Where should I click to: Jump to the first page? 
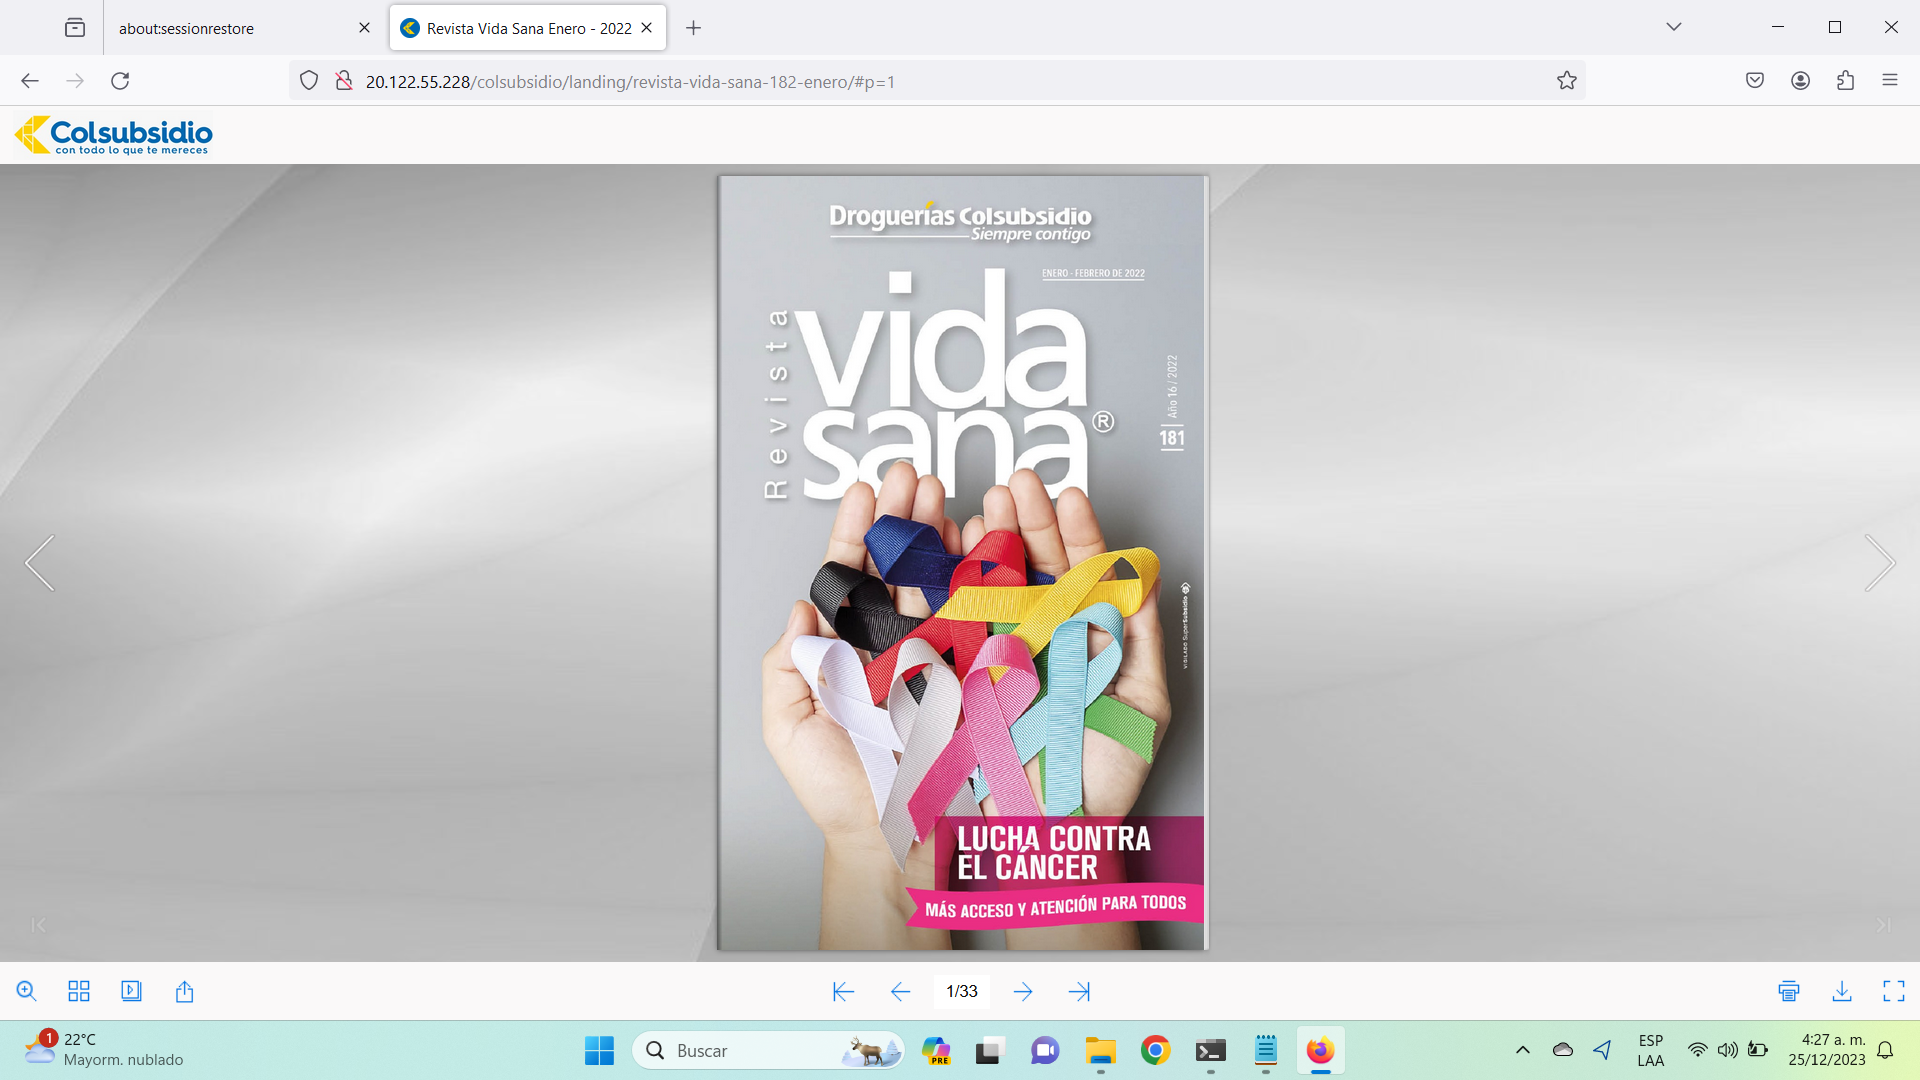pyautogui.click(x=843, y=991)
